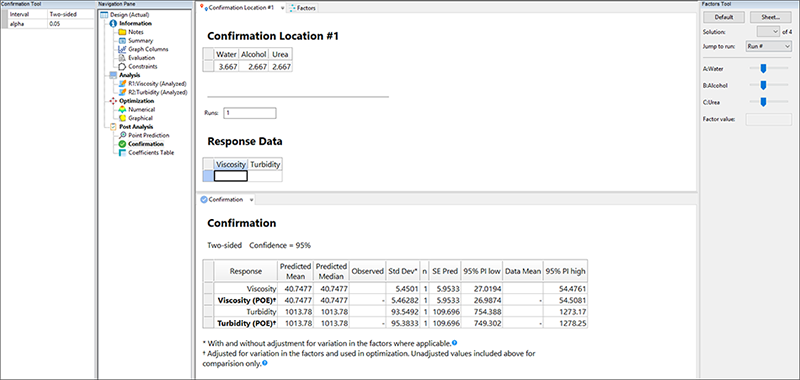Open the R2:Turbidity (Analyzed) response icon
Image resolution: width=800 pixels, height=380 pixels.
point(122,92)
